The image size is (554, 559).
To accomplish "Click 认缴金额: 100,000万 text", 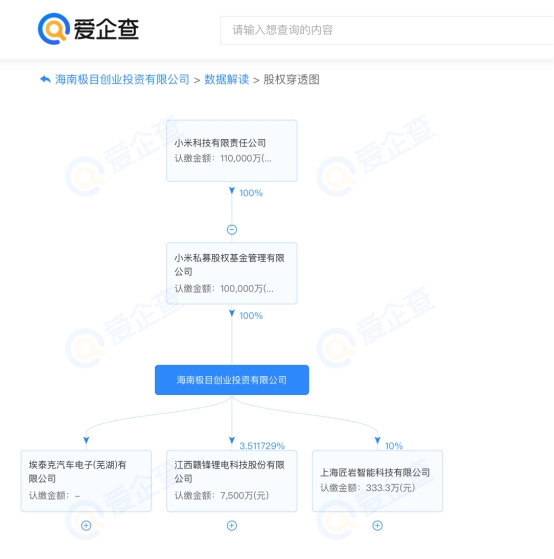I will (224, 288).
